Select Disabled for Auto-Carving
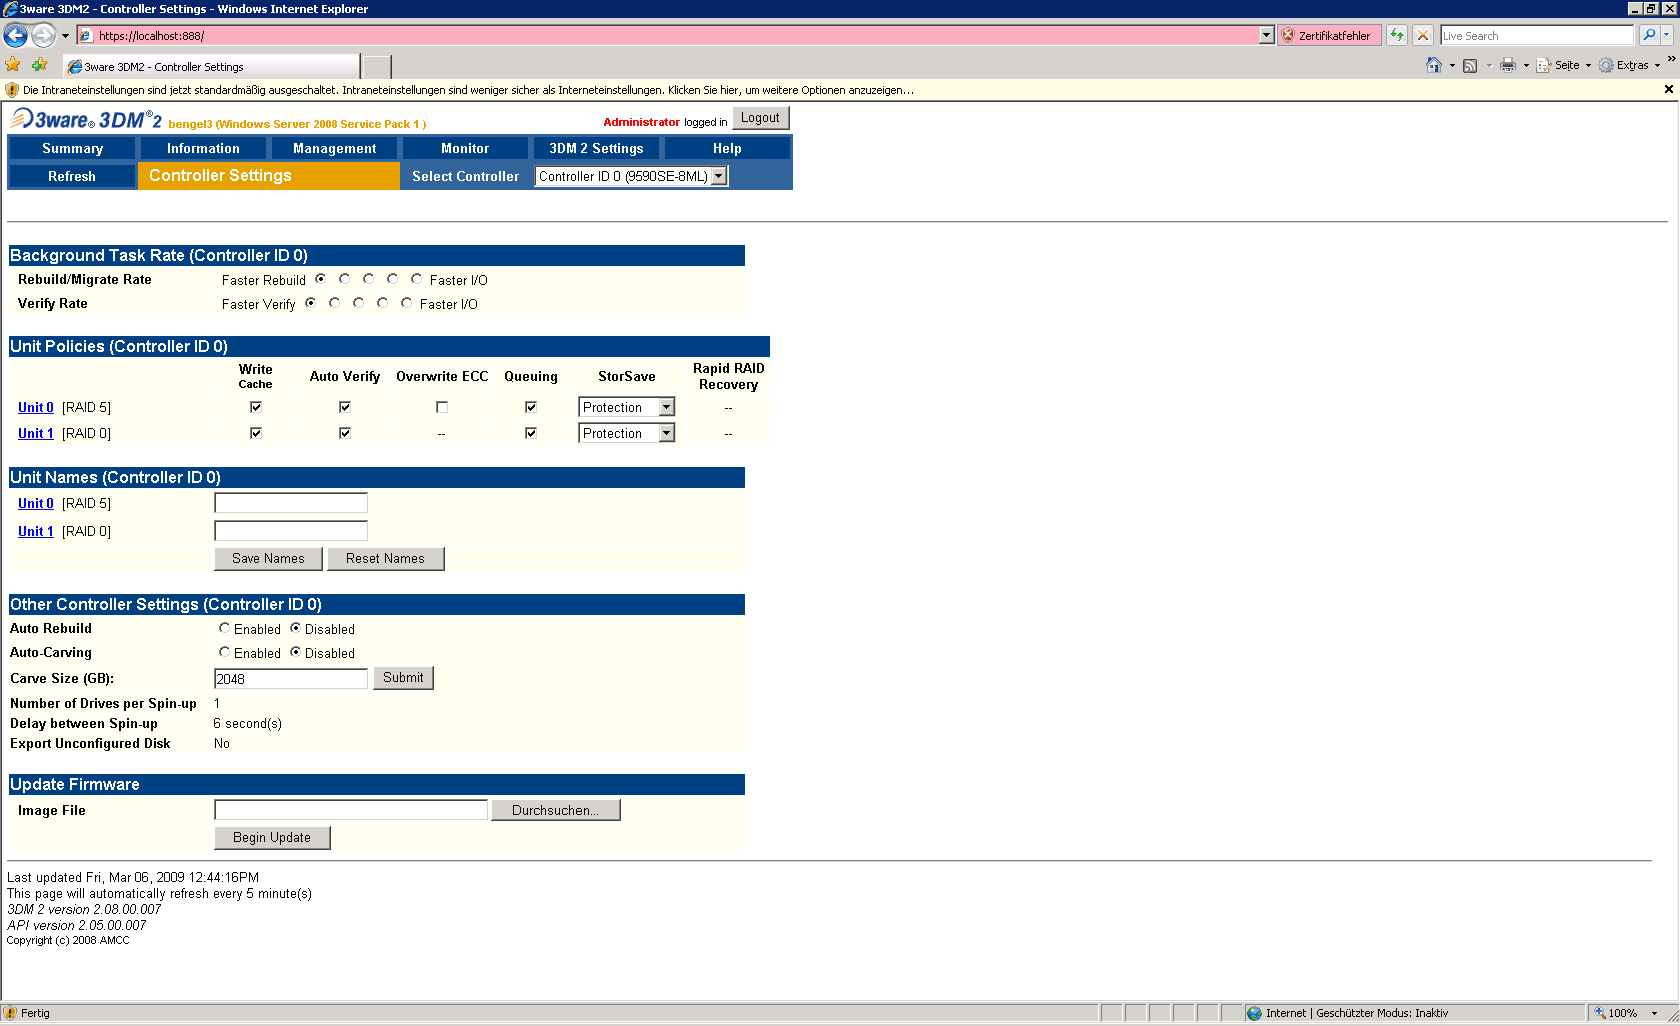 click(x=295, y=652)
